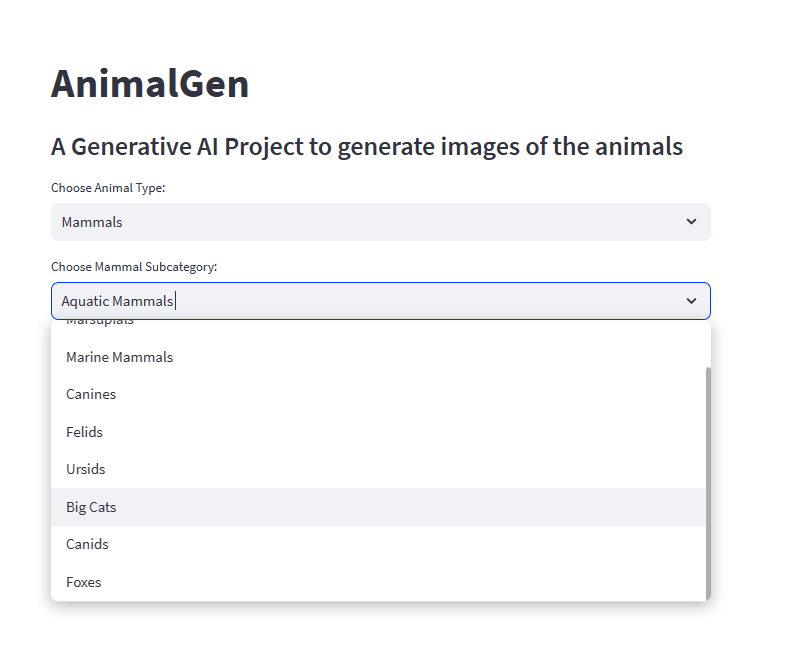811x667 pixels.
Task: Open the Choose Animal Type dropdown
Action: [380, 222]
